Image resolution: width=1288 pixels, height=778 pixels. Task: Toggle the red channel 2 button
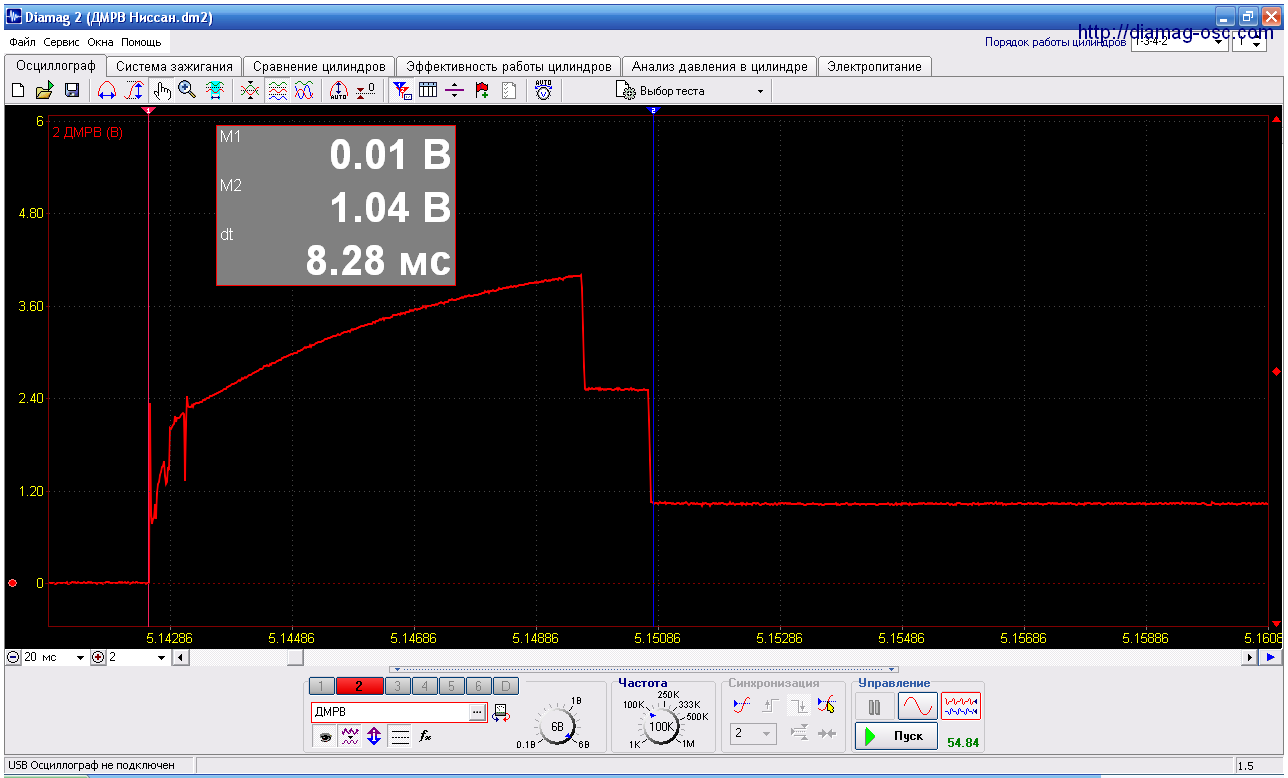[x=359, y=686]
